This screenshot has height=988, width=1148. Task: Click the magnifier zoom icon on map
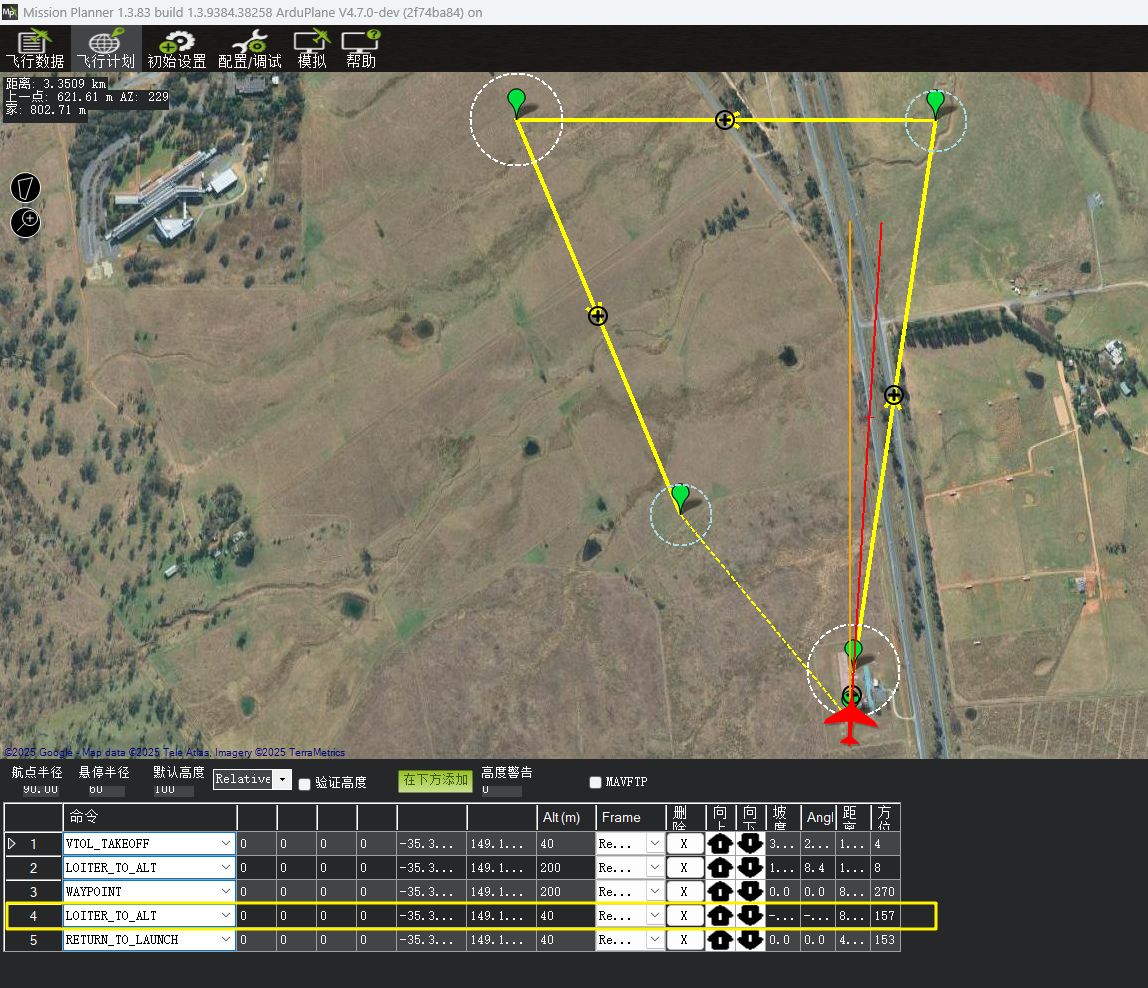(x=26, y=221)
